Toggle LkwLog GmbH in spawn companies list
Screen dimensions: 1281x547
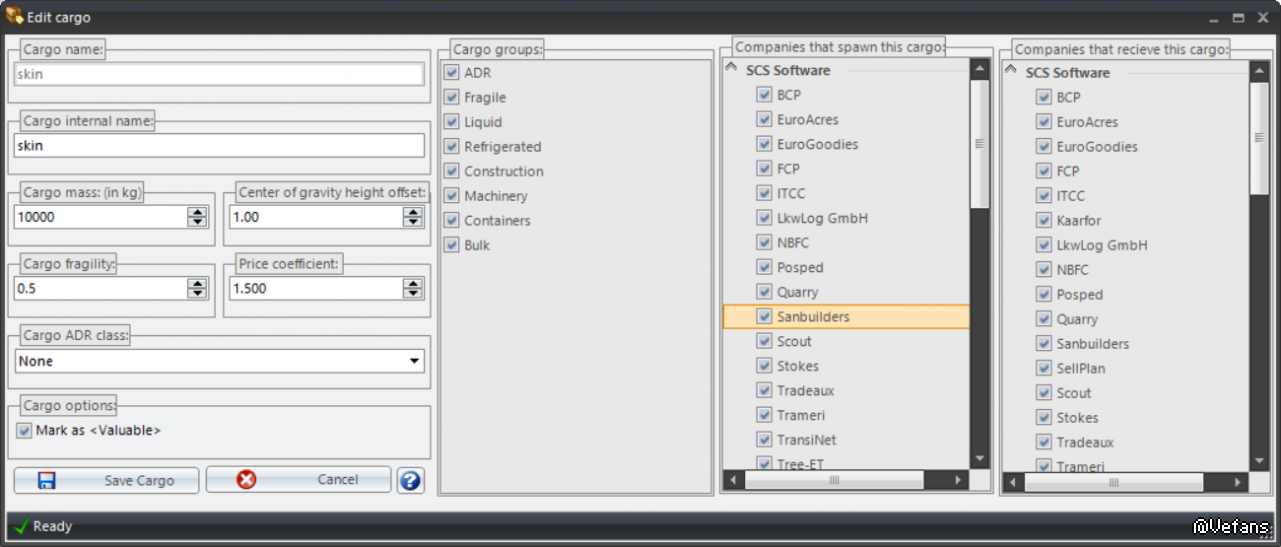click(764, 218)
